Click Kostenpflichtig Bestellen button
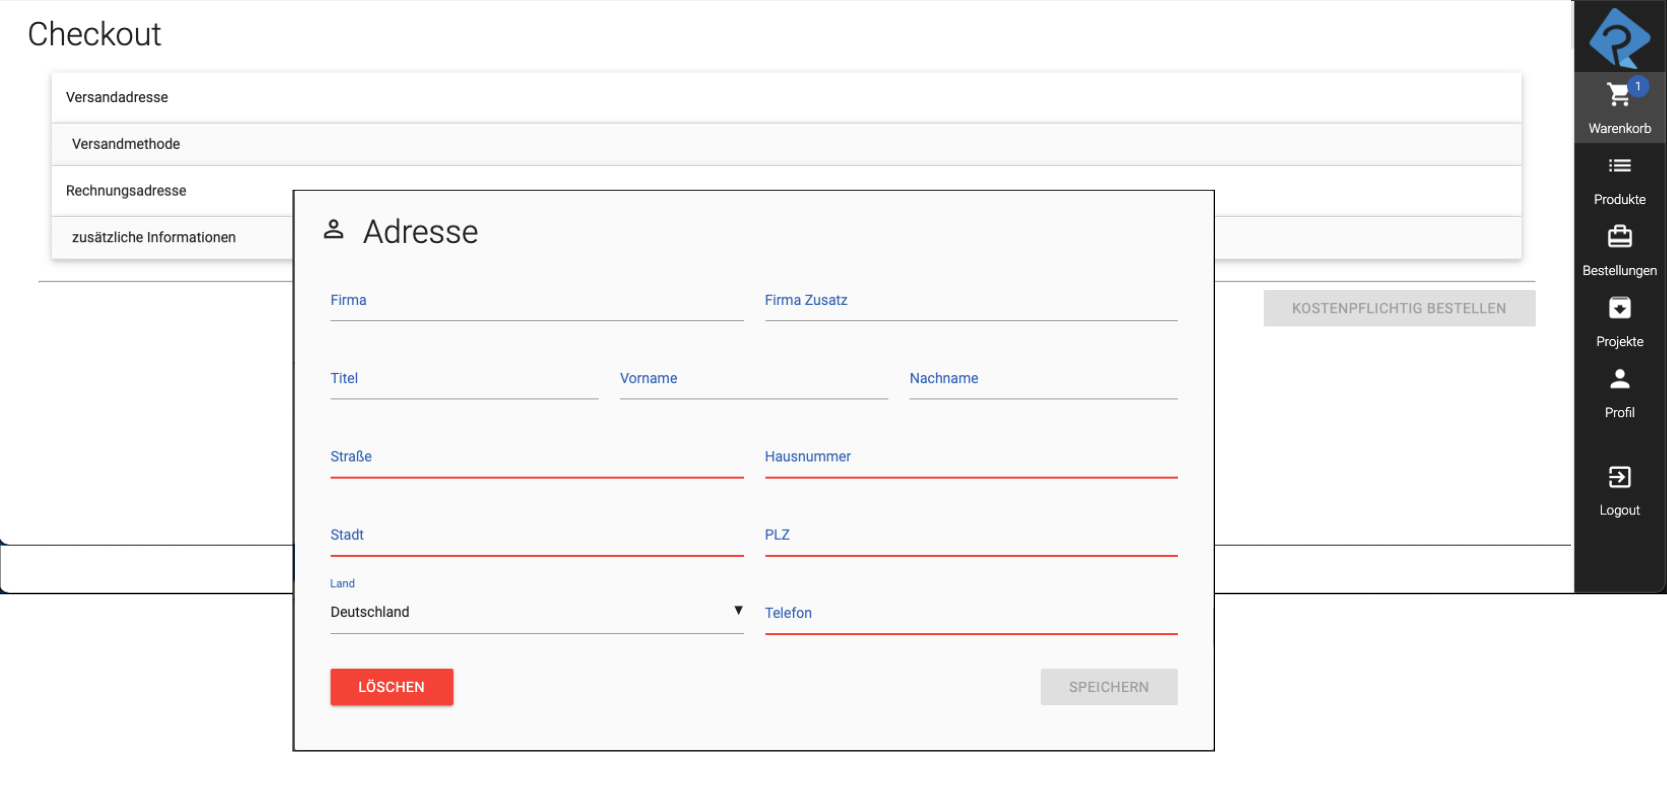Image resolution: width=1667 pixels, height=797 pixels. point(1398,308)
